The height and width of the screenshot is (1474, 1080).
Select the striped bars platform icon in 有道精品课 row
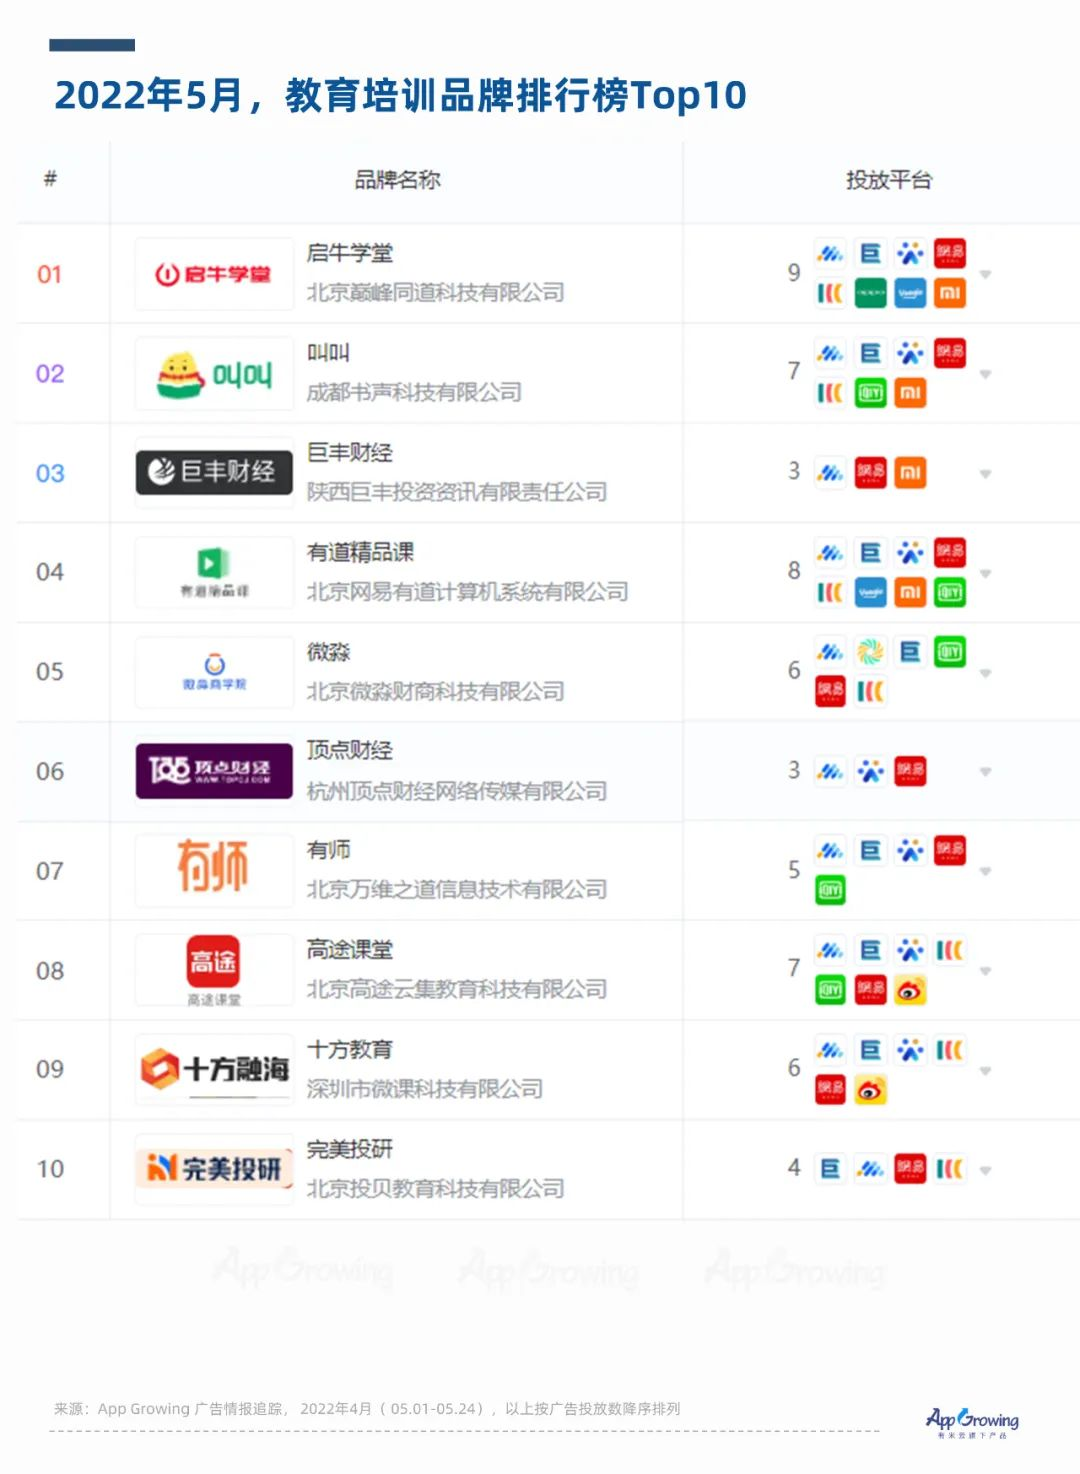pos(830,592)
